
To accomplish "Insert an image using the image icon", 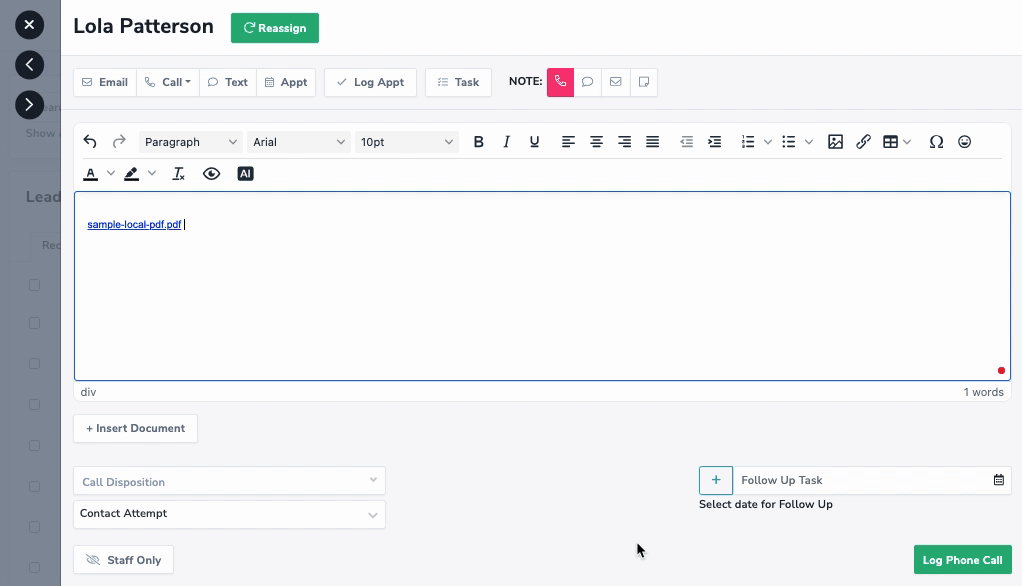I will (835, 142).
